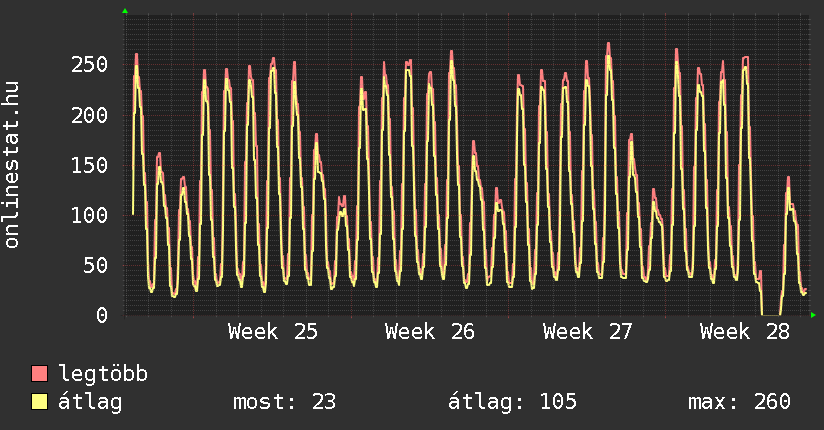Click the Week 27 axis label
Viewport: 824px width, 430px height.
(588, 332)
